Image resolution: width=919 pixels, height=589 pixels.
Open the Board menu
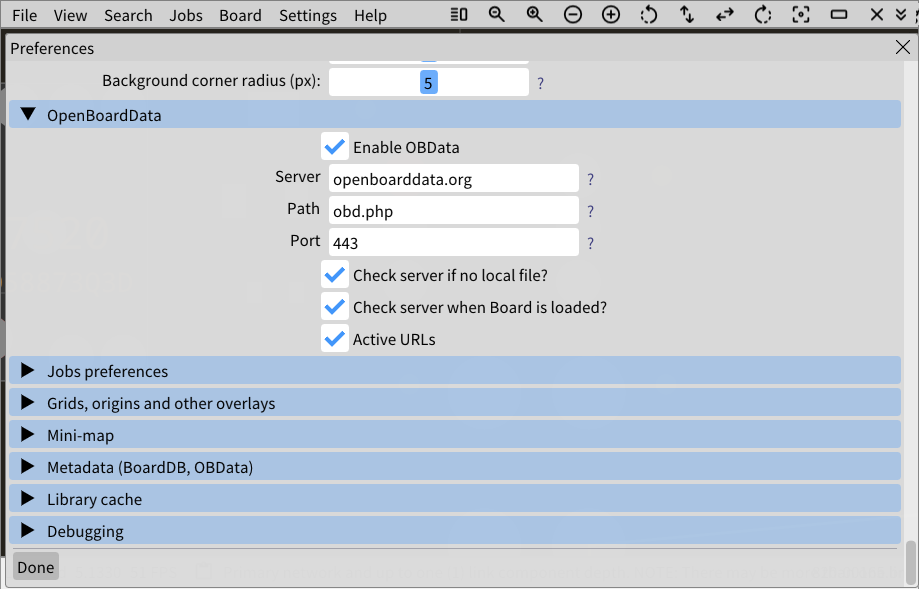click(240, 15)
